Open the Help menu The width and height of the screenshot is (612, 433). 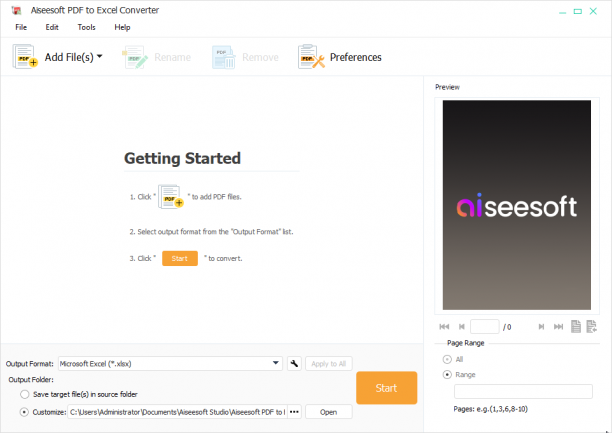pos(122,27)
